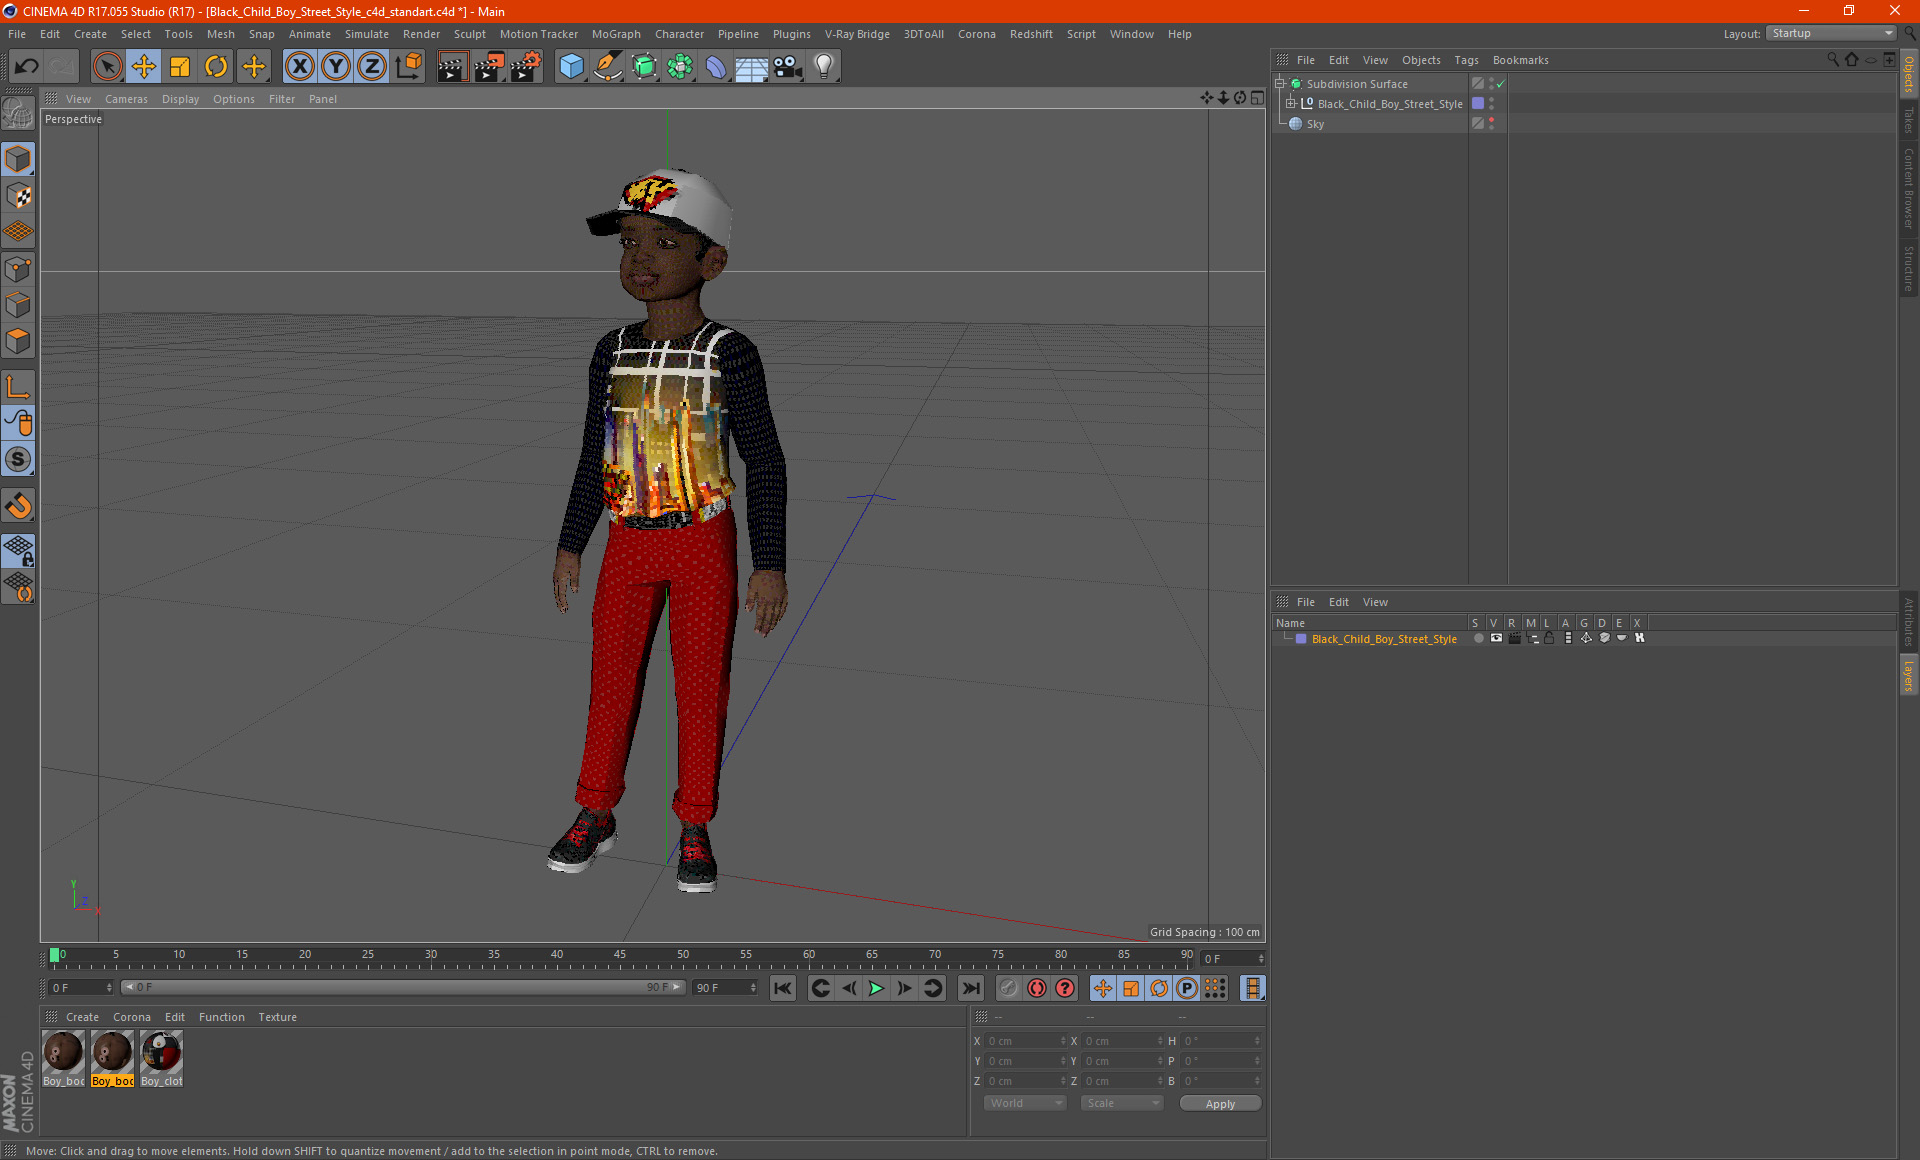
Task: Click the Undo arrow icon
Action: coord(27,66)
